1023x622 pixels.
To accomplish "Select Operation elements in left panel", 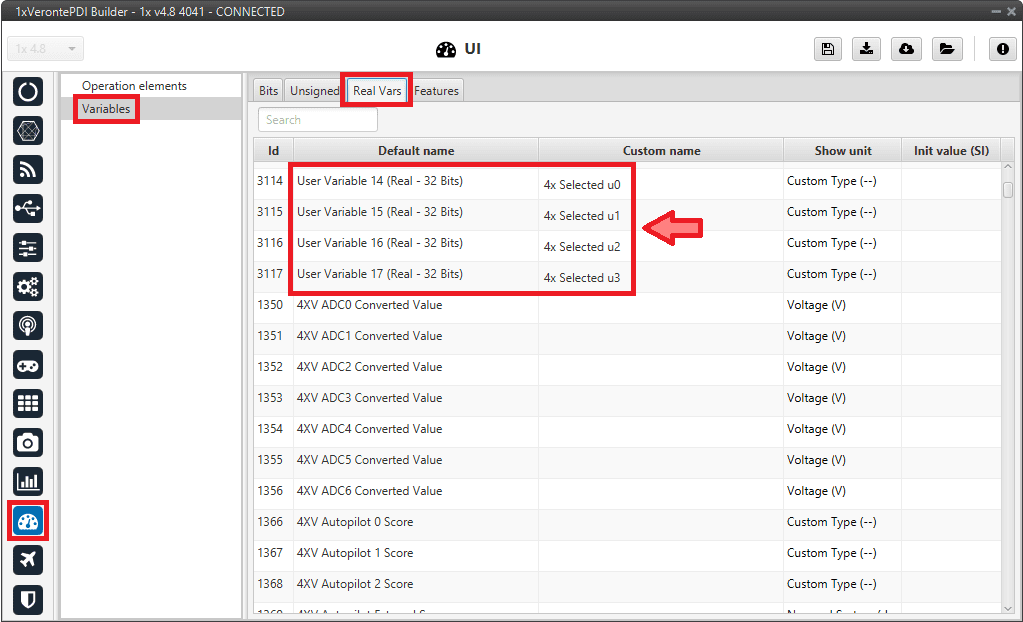I will coord(134,86).
